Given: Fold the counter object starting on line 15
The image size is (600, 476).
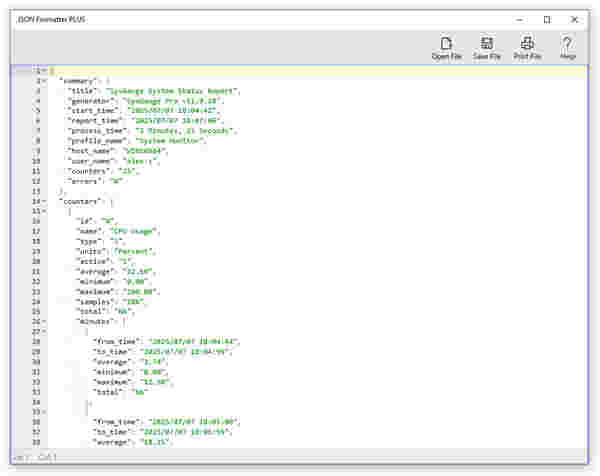Looking at the screenshot, I should tap(44, 212).
